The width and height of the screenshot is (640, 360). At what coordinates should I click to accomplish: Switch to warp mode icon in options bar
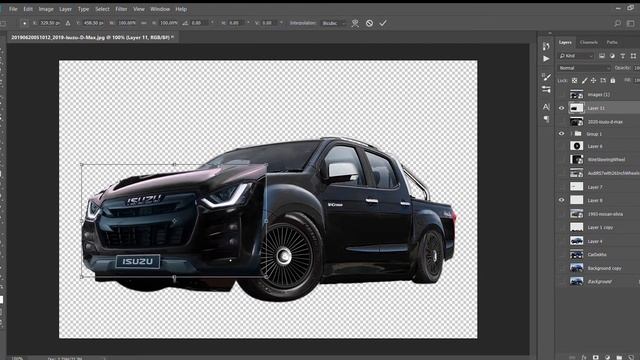click(x=355, y=23)
